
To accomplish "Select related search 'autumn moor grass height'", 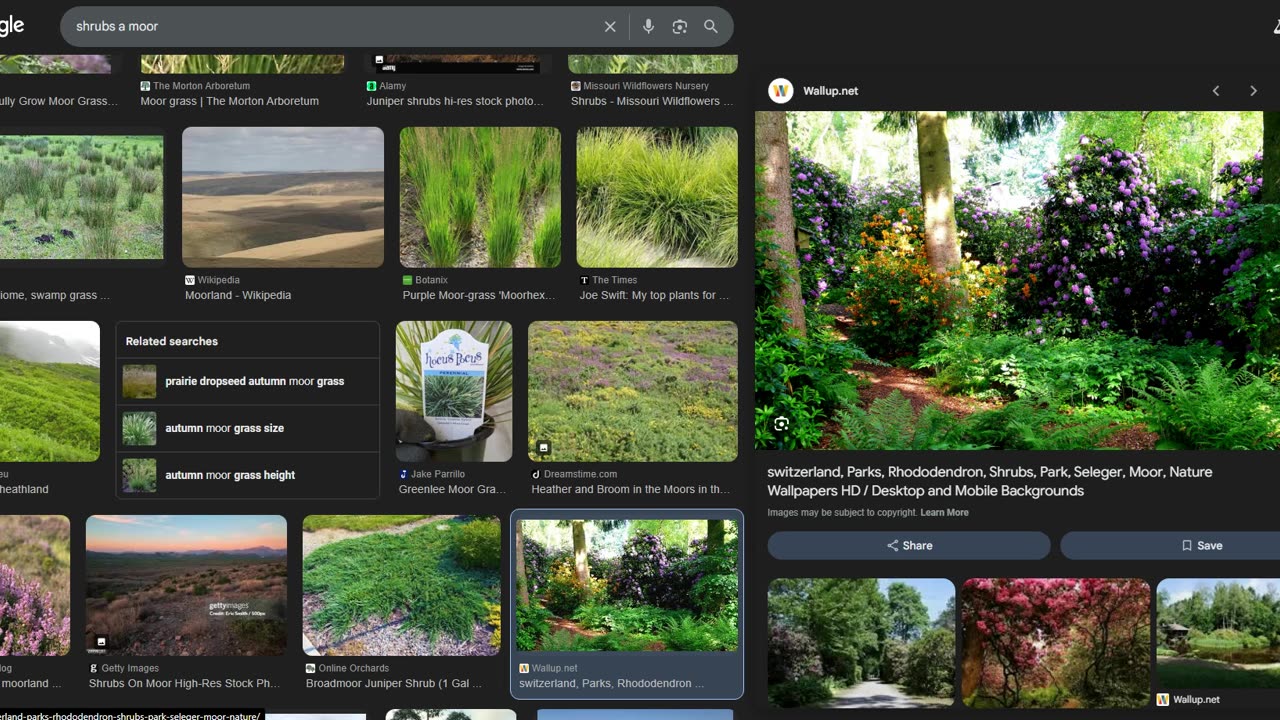I will pos(248,475).
